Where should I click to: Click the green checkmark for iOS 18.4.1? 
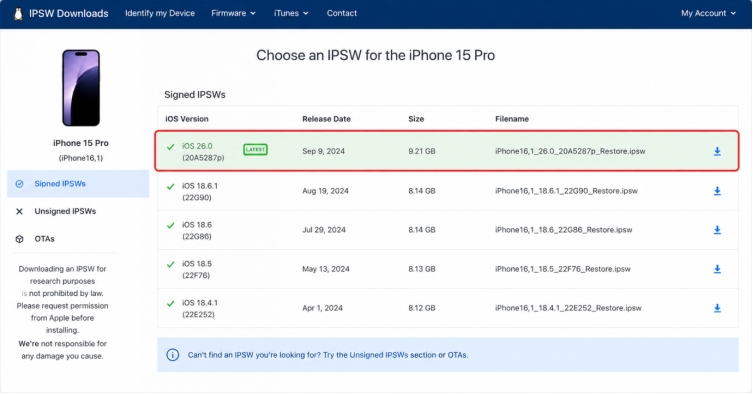tap(170, 303)
